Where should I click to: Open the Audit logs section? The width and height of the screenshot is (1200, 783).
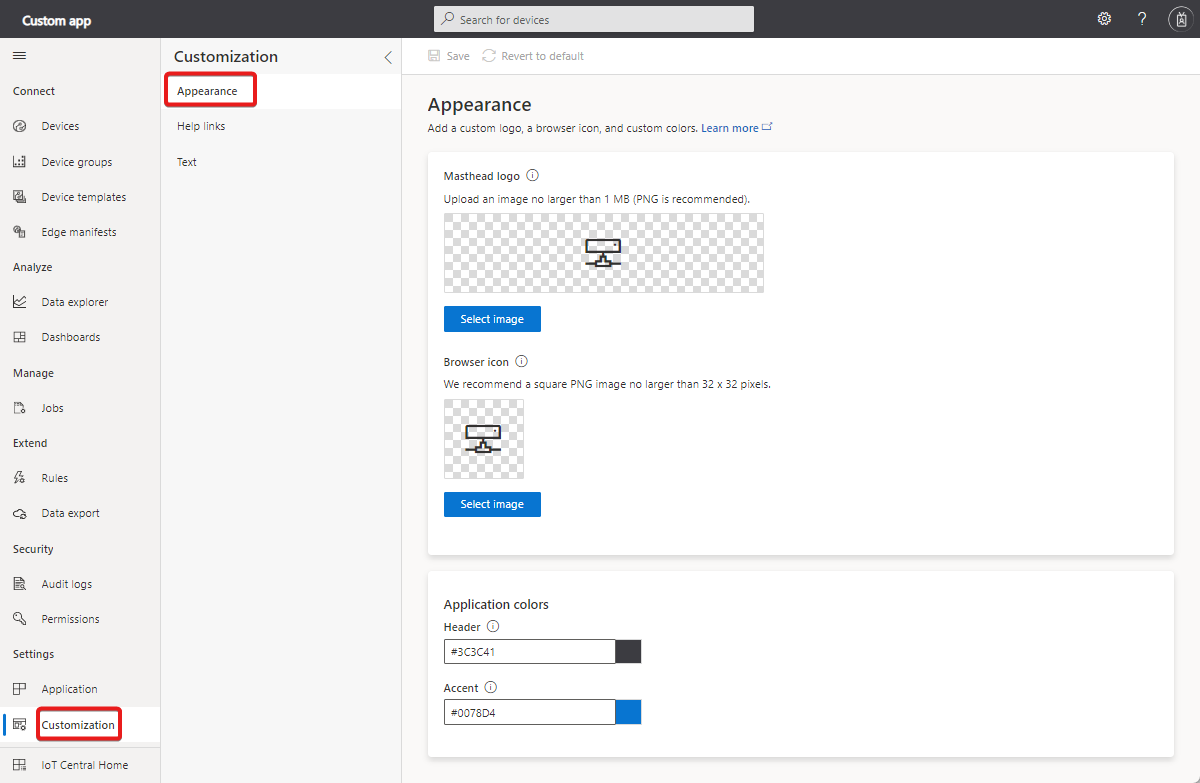20,583
